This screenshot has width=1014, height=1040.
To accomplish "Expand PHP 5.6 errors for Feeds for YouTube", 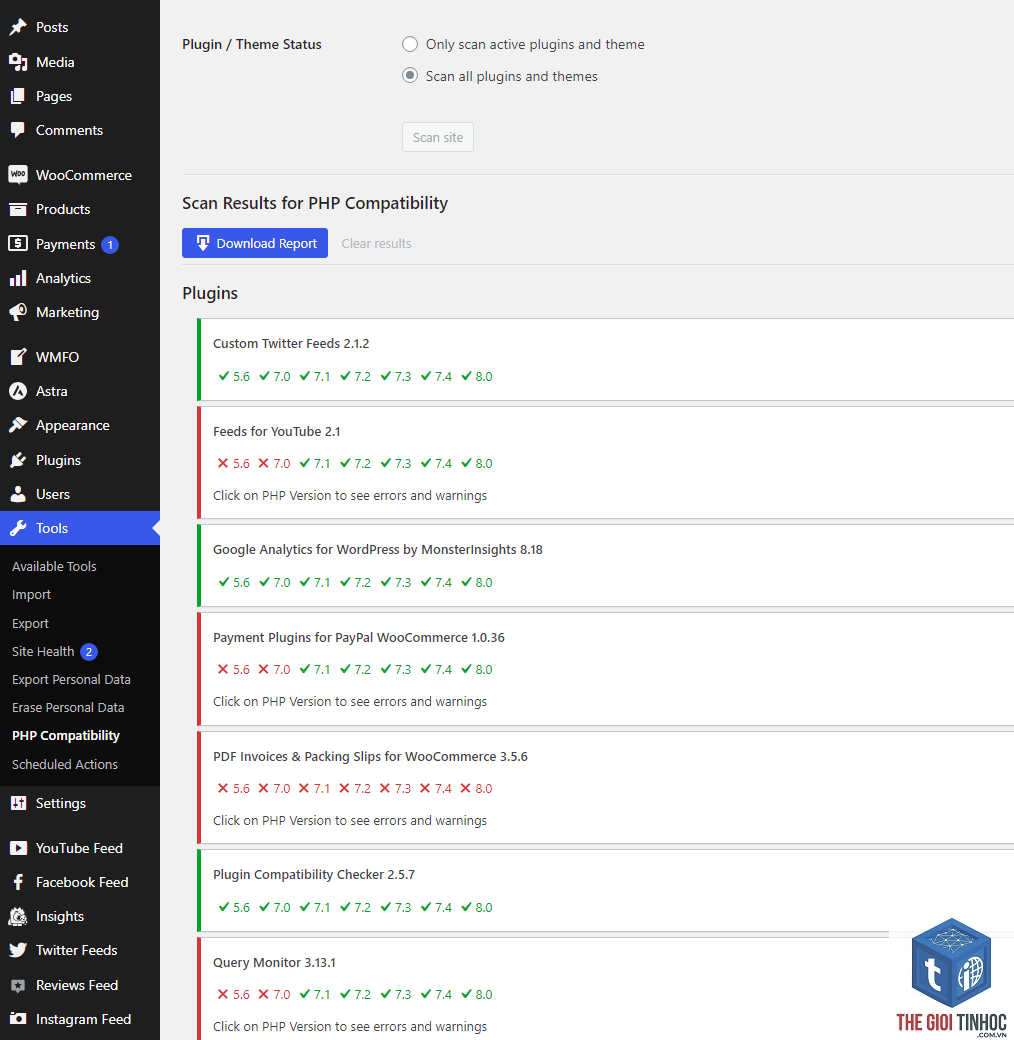I will click(x=234, y=464).
